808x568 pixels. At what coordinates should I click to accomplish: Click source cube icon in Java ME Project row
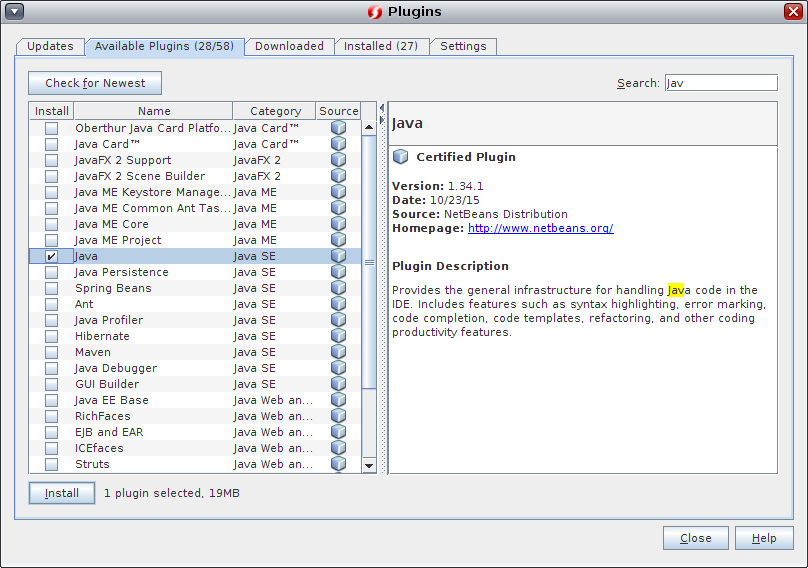pyautogui.click(x=338, y=240)
